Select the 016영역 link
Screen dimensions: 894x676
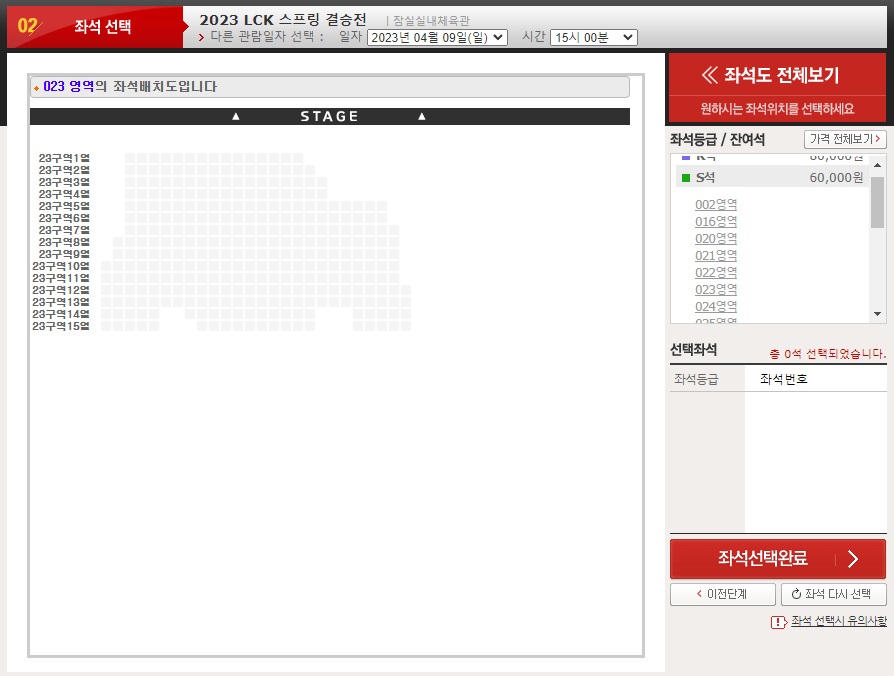pyautogui.click(x=716, y=222)
